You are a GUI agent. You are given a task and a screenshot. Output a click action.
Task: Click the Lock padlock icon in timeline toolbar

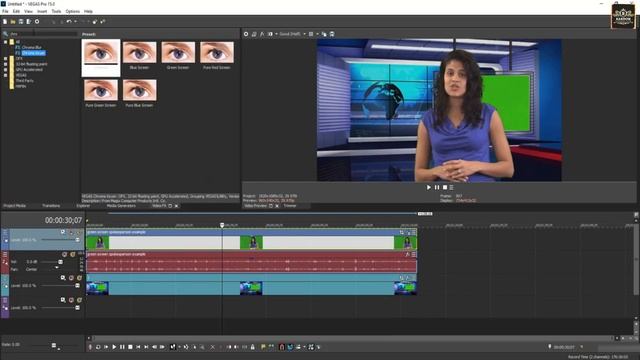[x=253, y=347]
